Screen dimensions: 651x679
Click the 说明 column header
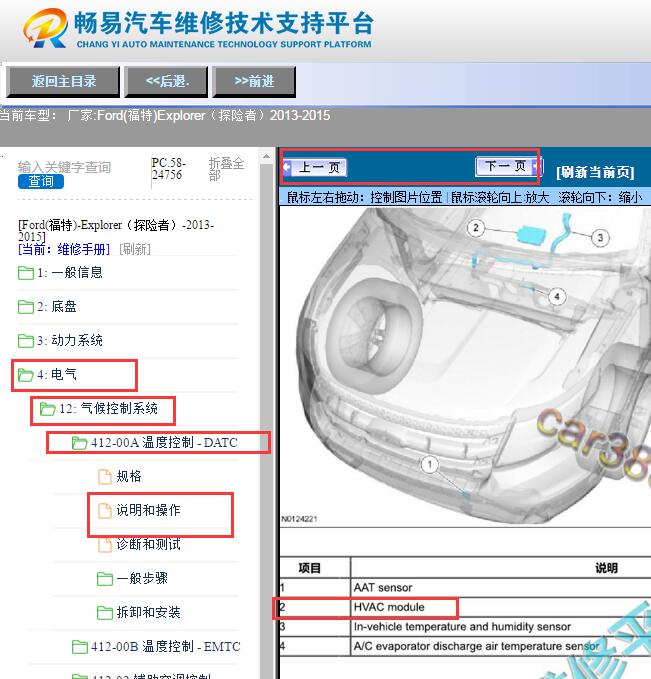[x=606, y=568]
